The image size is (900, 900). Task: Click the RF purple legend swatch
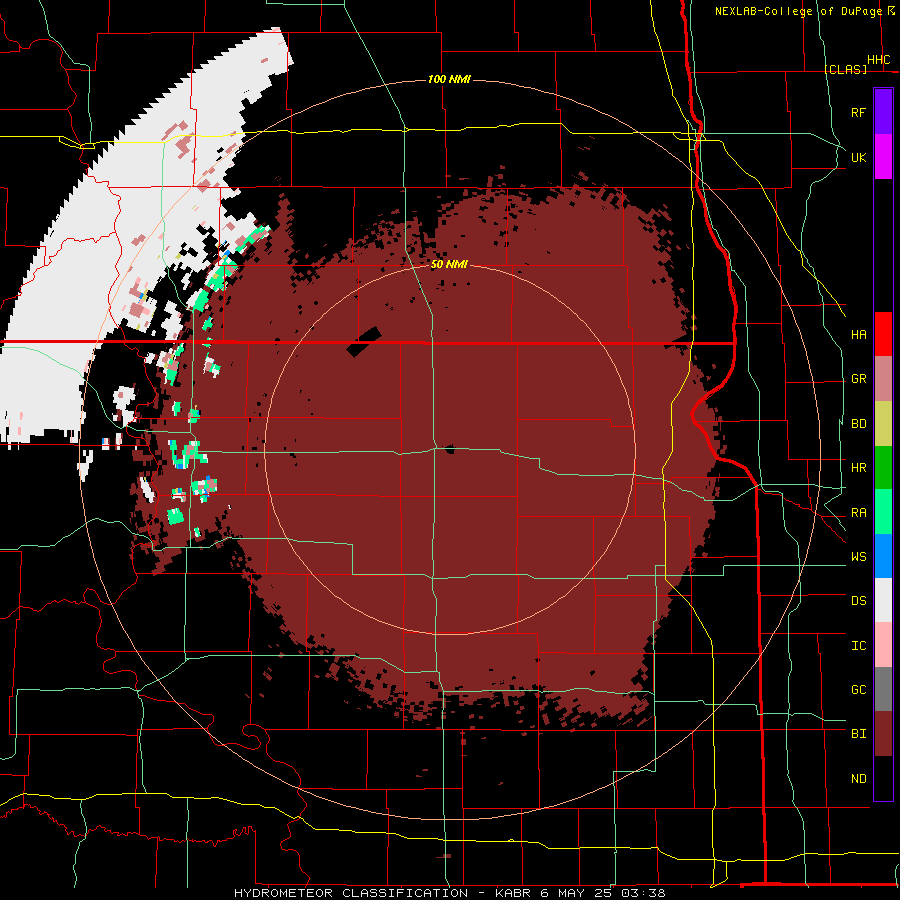(883, 112)
